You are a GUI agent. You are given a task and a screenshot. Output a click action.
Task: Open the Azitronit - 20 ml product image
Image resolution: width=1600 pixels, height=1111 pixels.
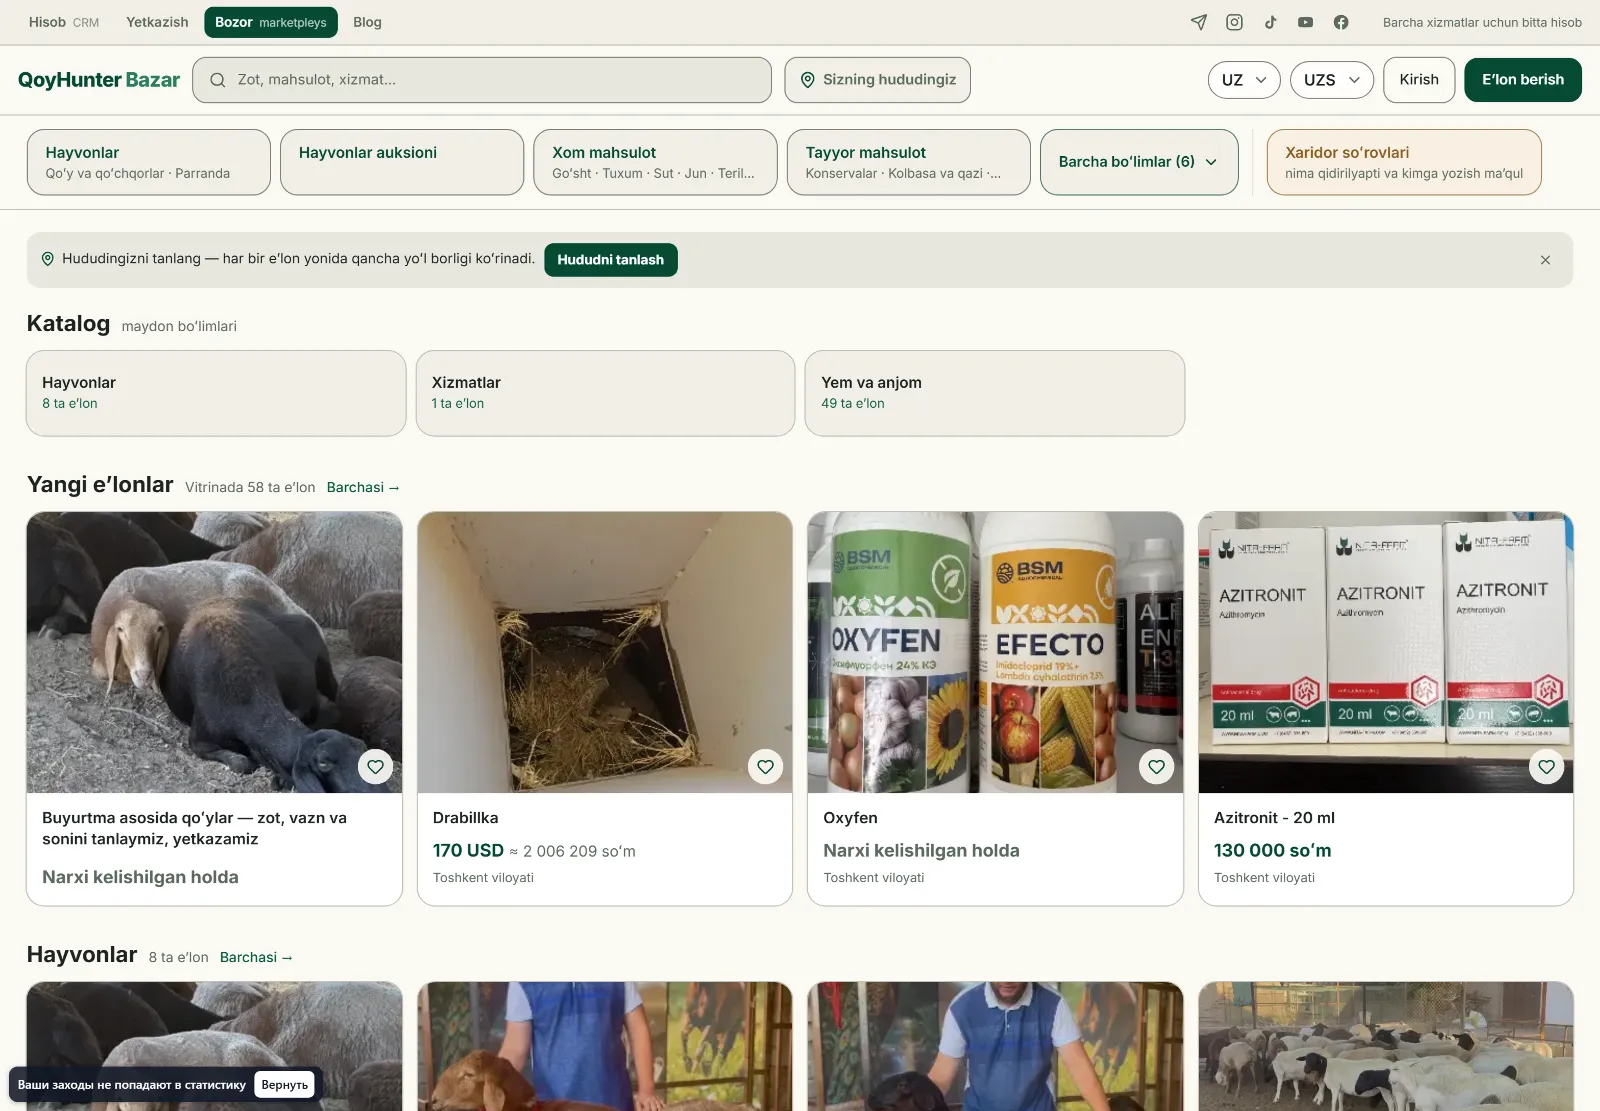(1386, 652)
